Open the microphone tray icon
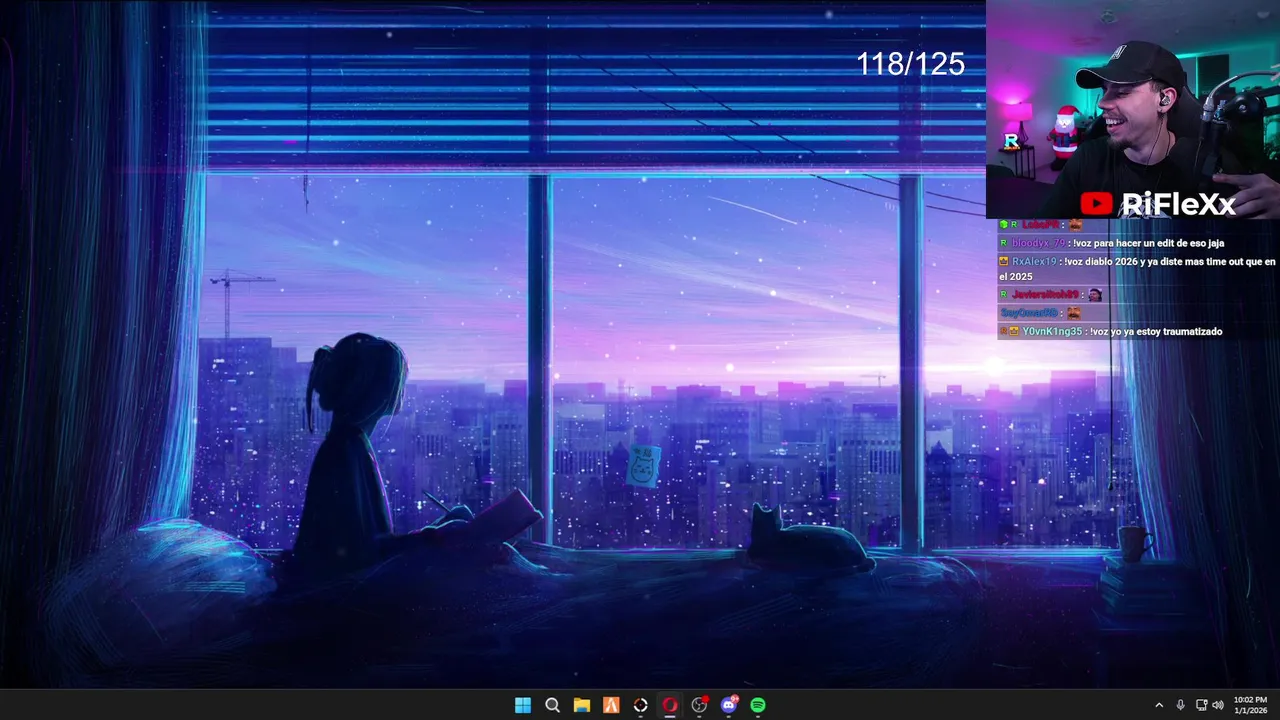Image resolution: width=1280 pixels, height=720 pixels. pos(1181,705)
